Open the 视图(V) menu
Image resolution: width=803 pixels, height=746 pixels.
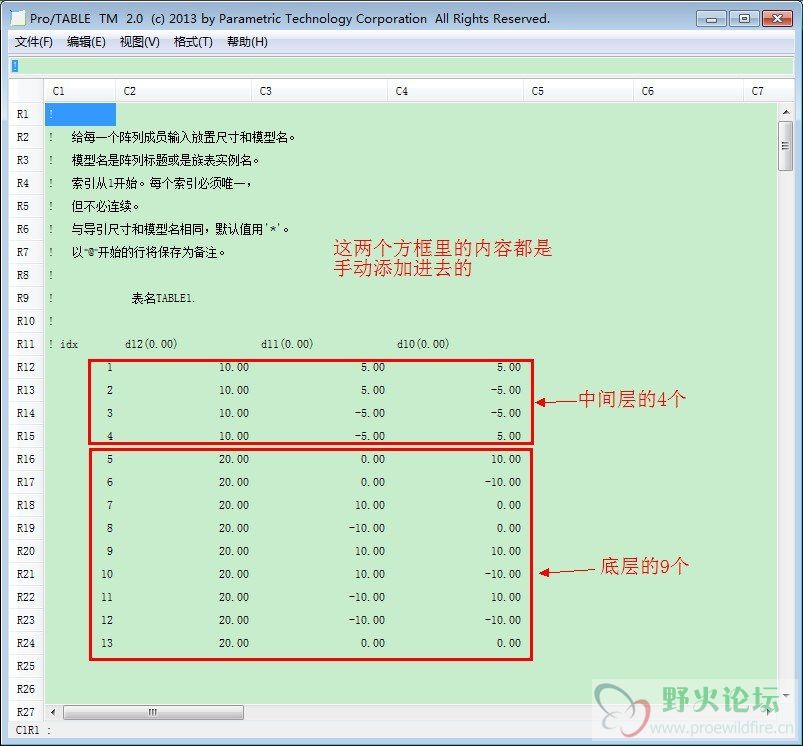139,42
